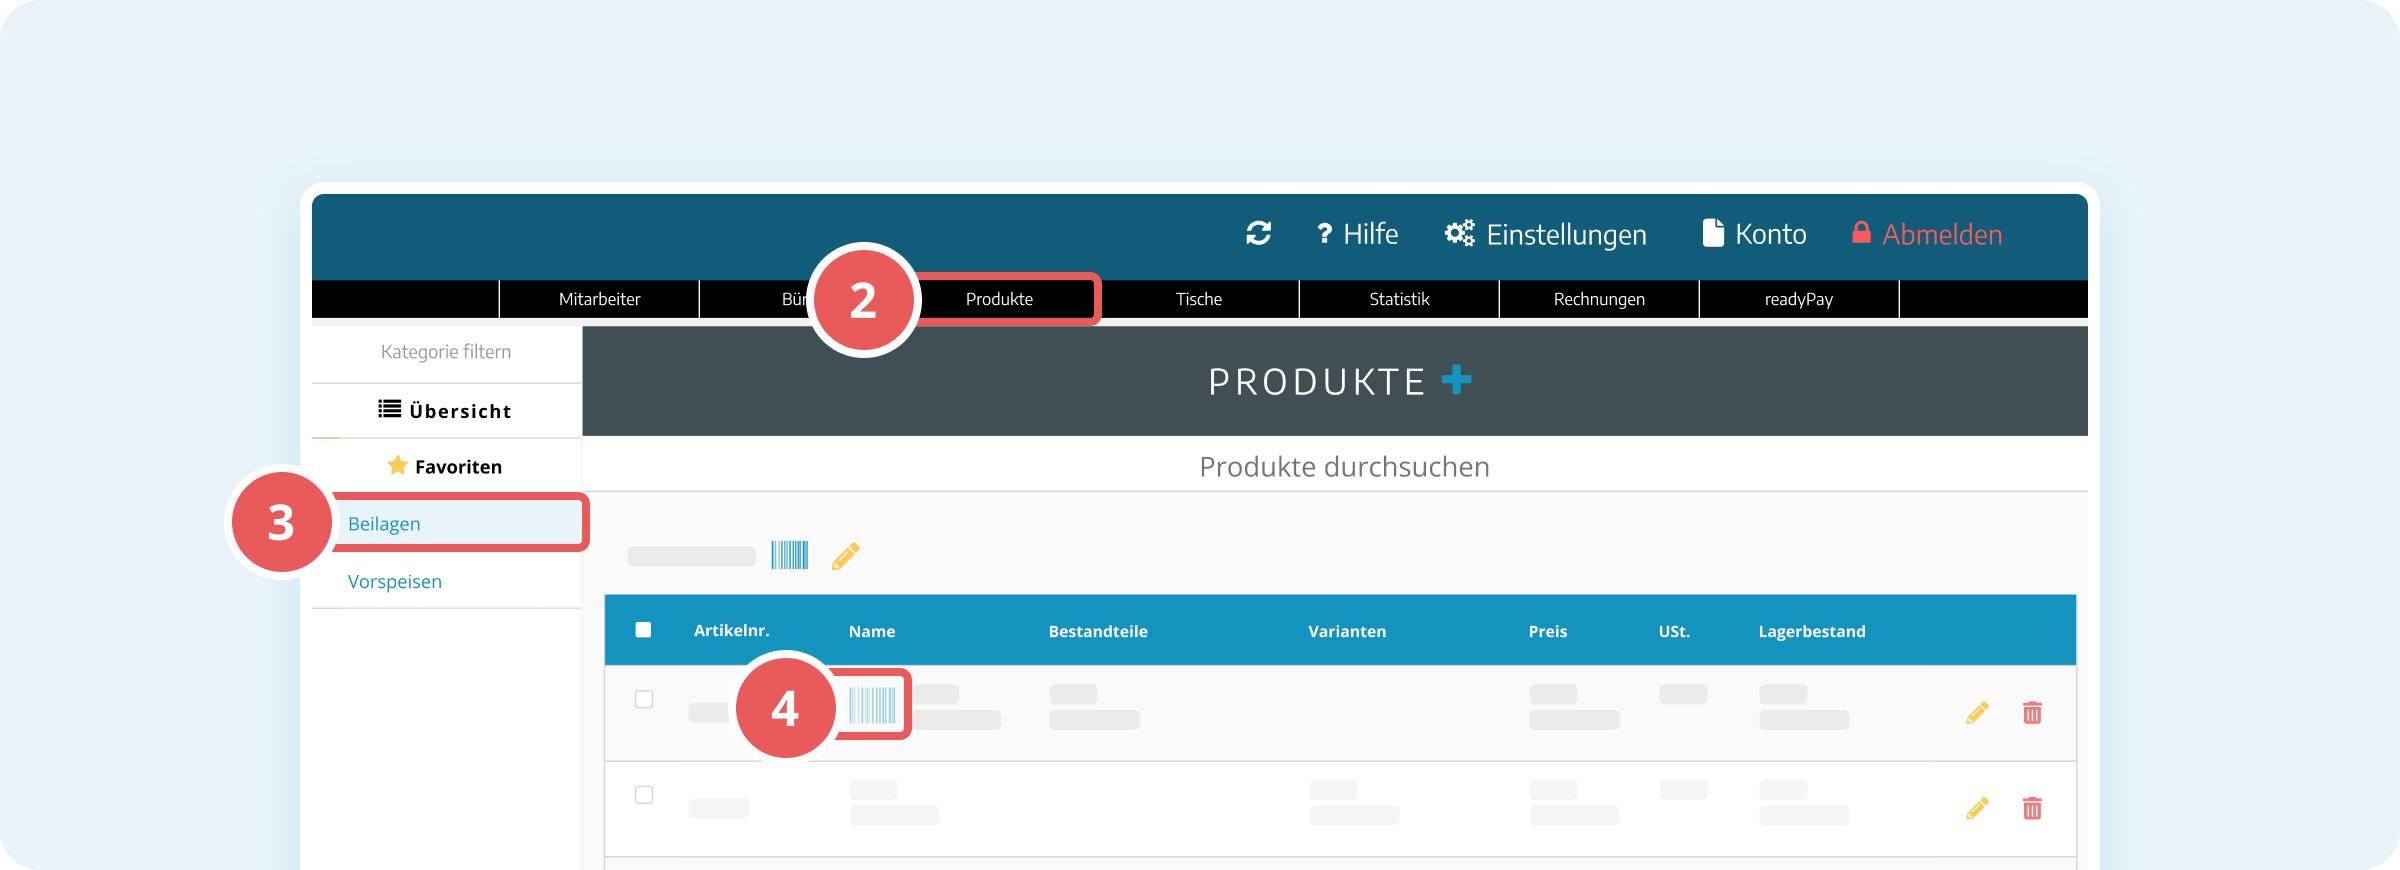Click the barcode icon above the table
Viewport: 2400px width, 870px height.
point(789,555)
